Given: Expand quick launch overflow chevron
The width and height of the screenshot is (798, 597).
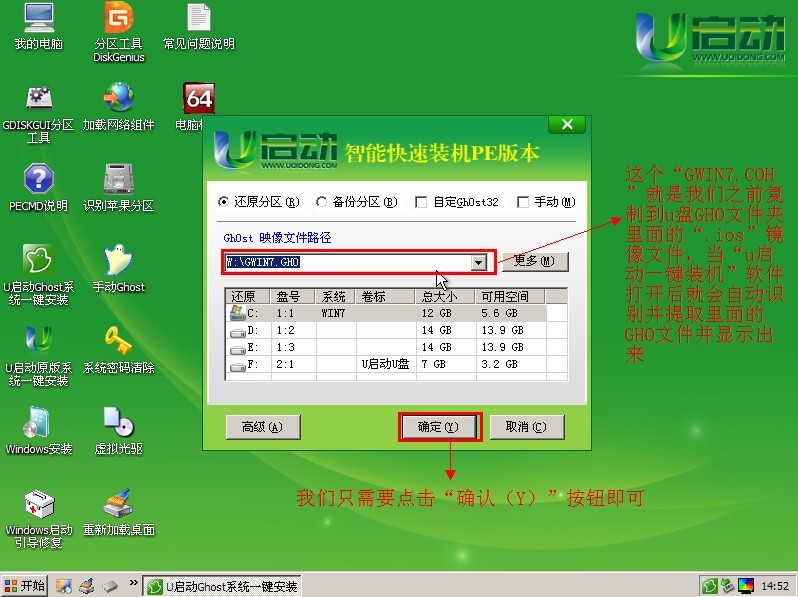Looking at the screenshot, I should tap(133, 583).
